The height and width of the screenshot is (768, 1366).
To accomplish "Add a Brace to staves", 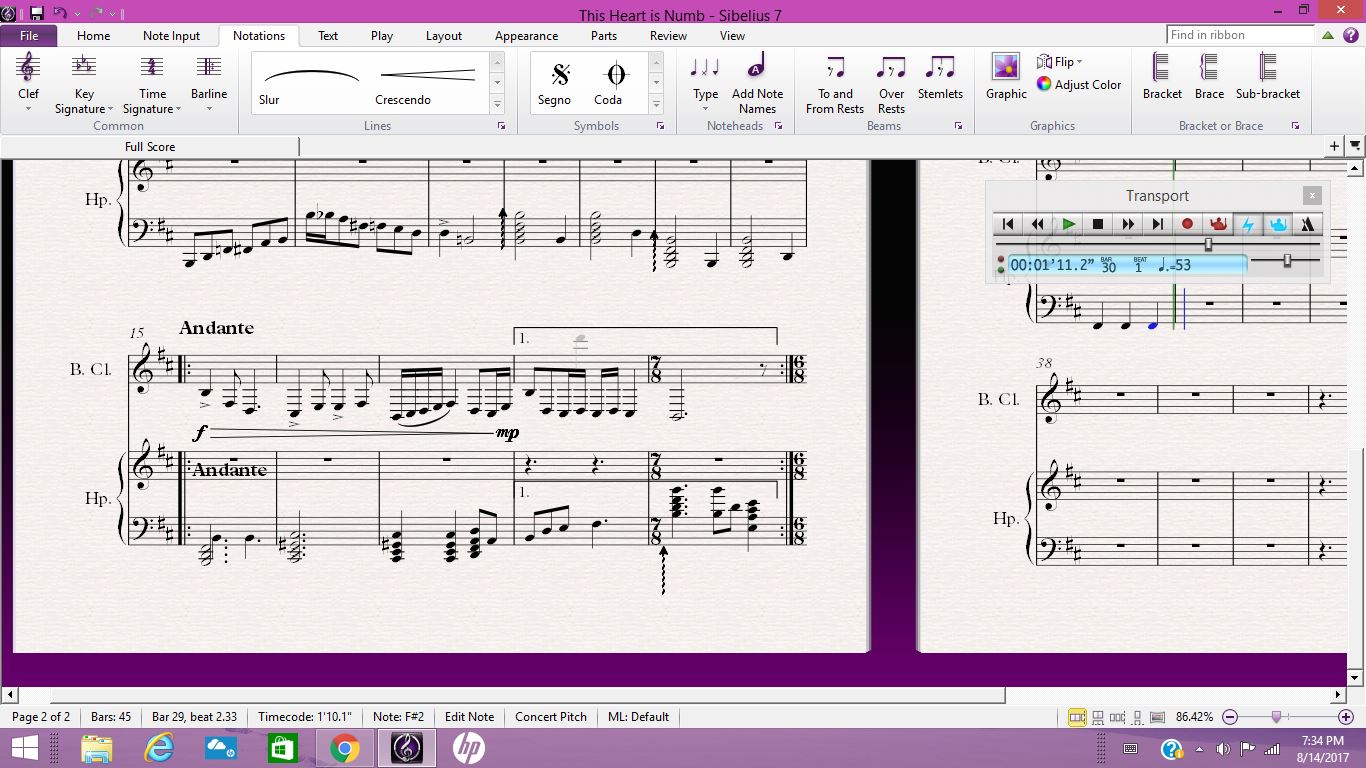I will (x=1209, y=78).
